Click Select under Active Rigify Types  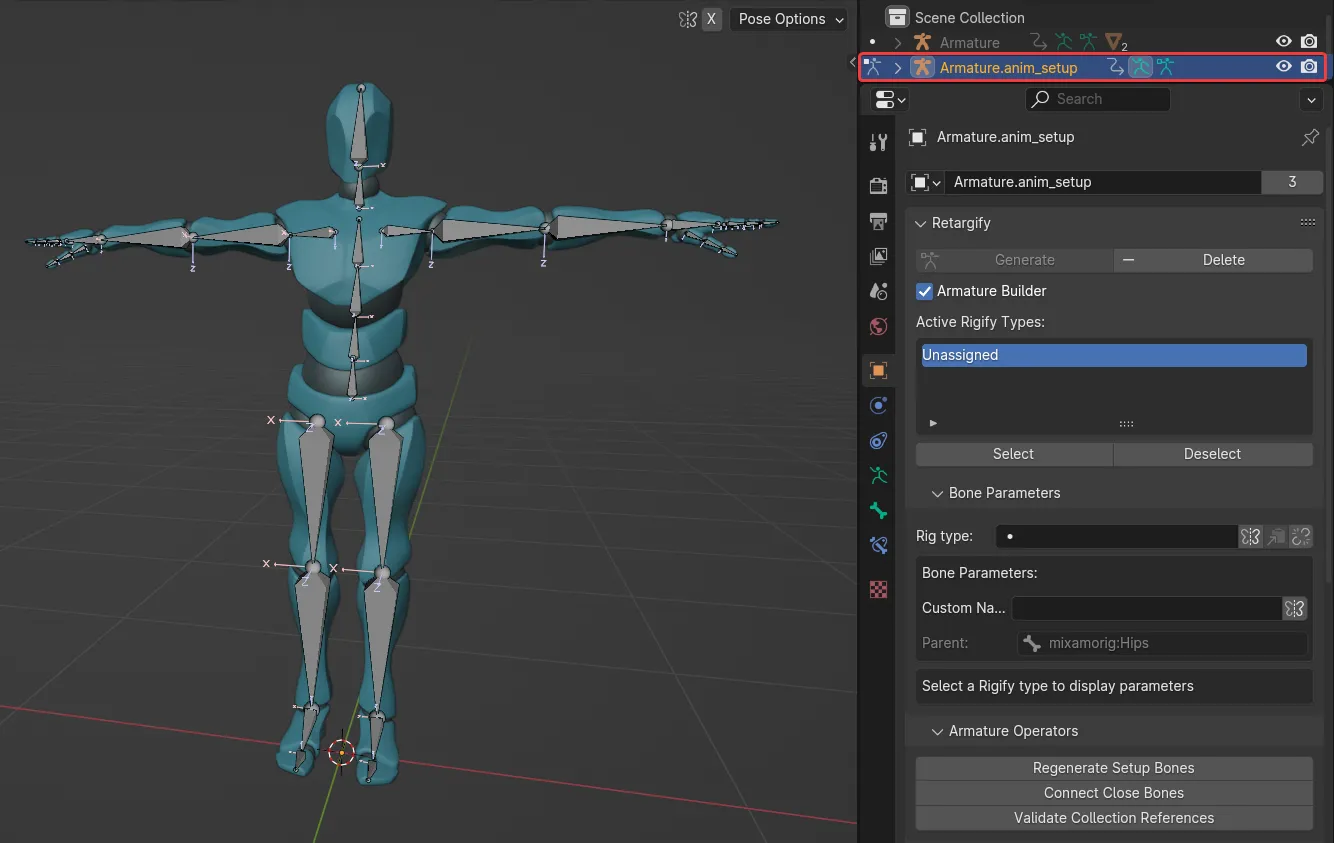(1014, 454)
